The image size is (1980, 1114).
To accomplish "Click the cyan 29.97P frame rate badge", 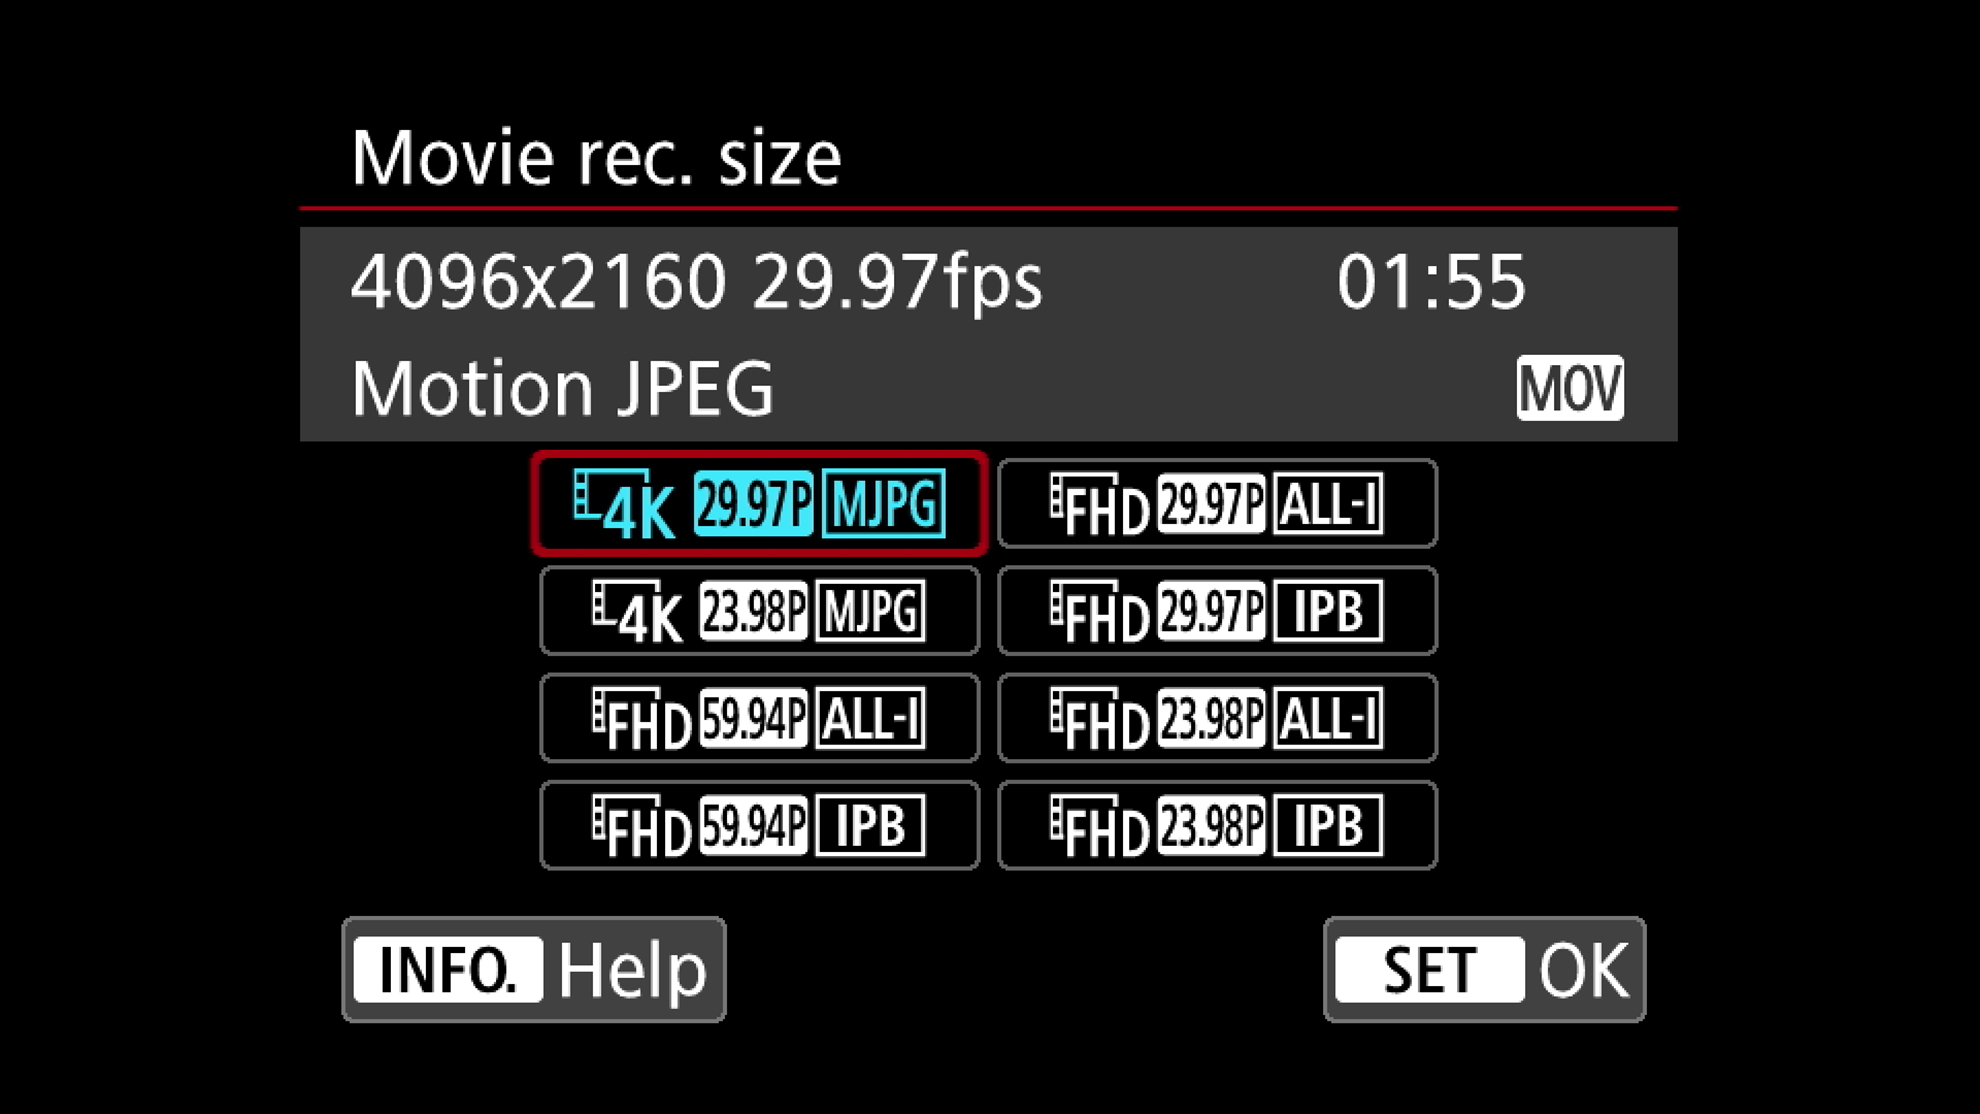I will point(753,503).
